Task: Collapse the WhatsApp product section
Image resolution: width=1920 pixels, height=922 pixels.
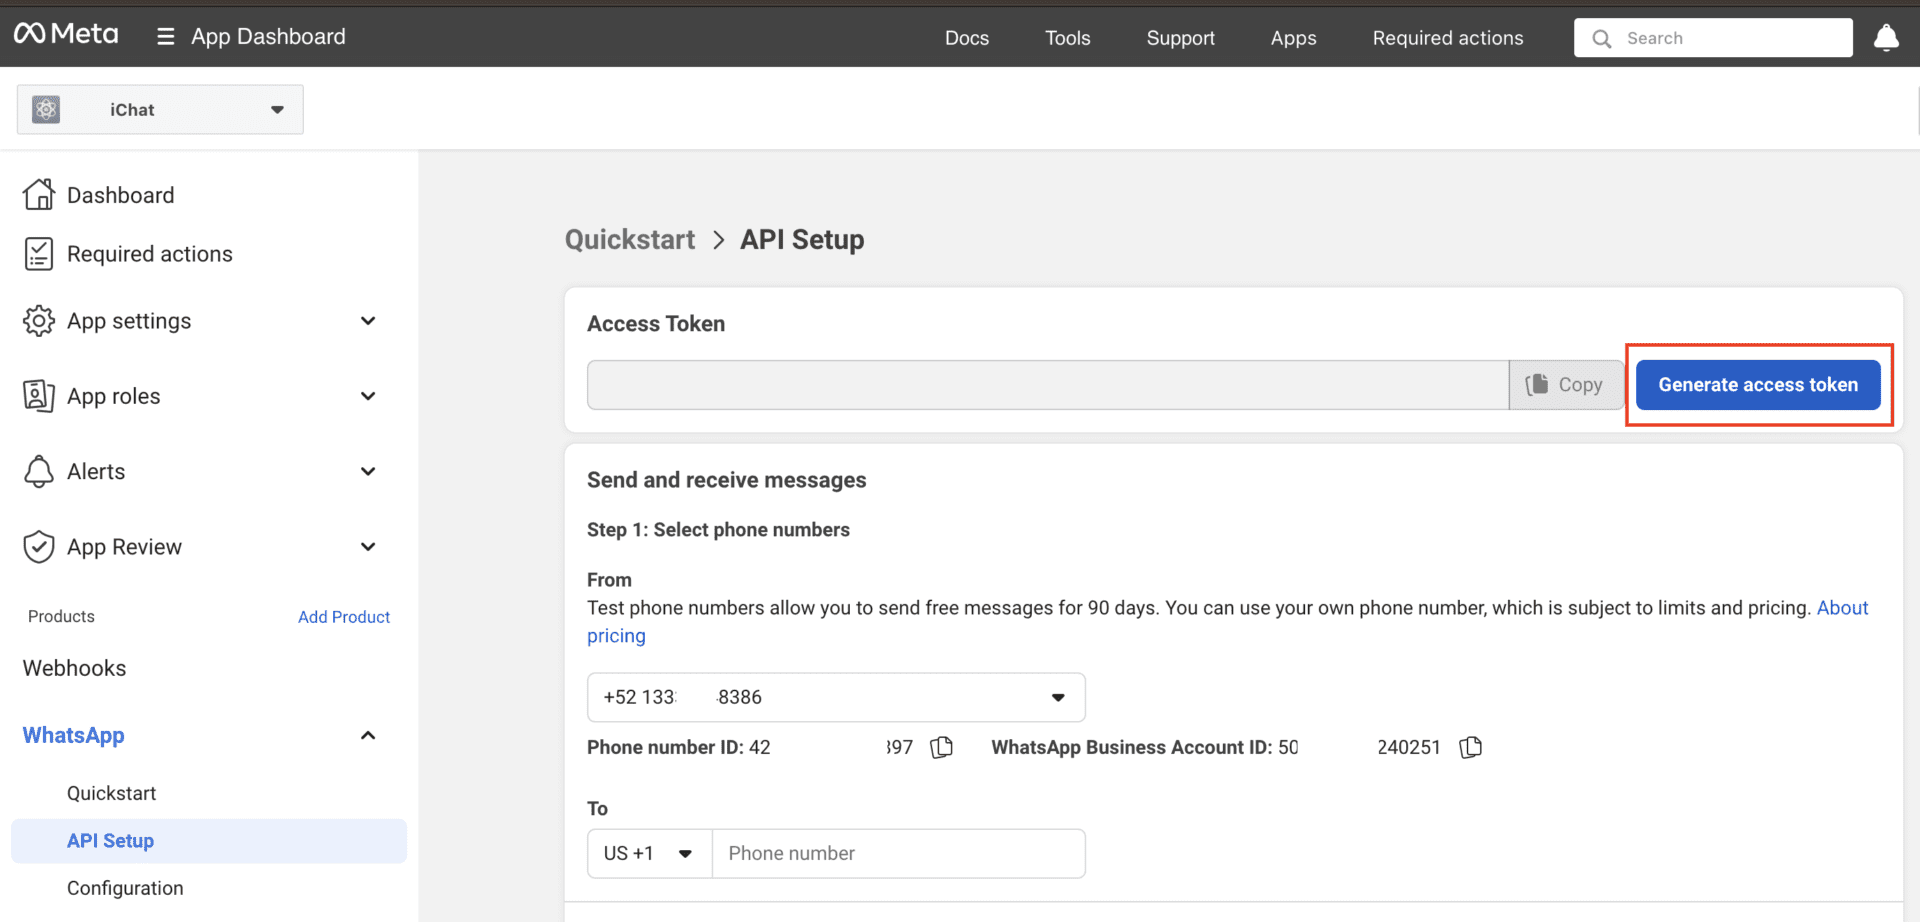Action: pos(368,736)
